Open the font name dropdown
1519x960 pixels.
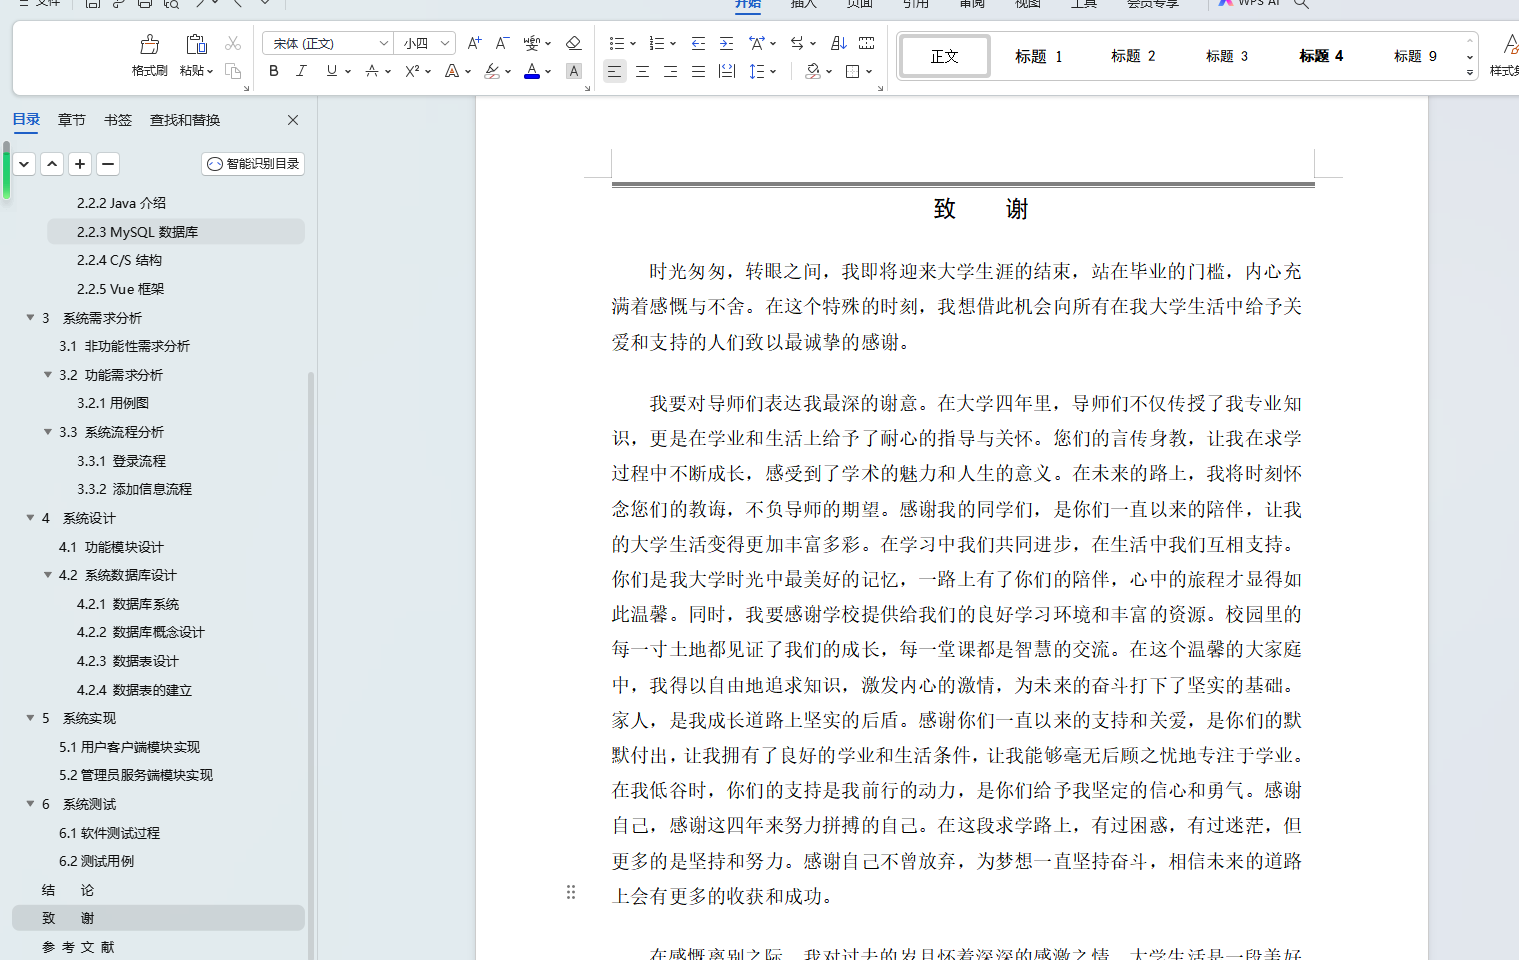click(x=383, y=43)
